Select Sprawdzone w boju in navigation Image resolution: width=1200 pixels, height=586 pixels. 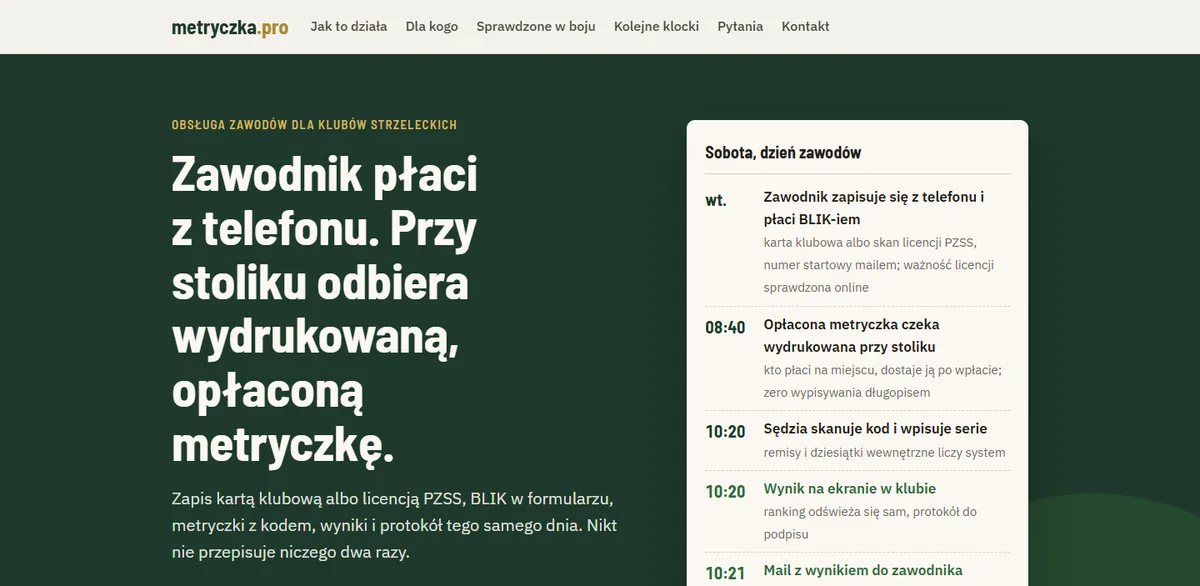tap(536, 27)
